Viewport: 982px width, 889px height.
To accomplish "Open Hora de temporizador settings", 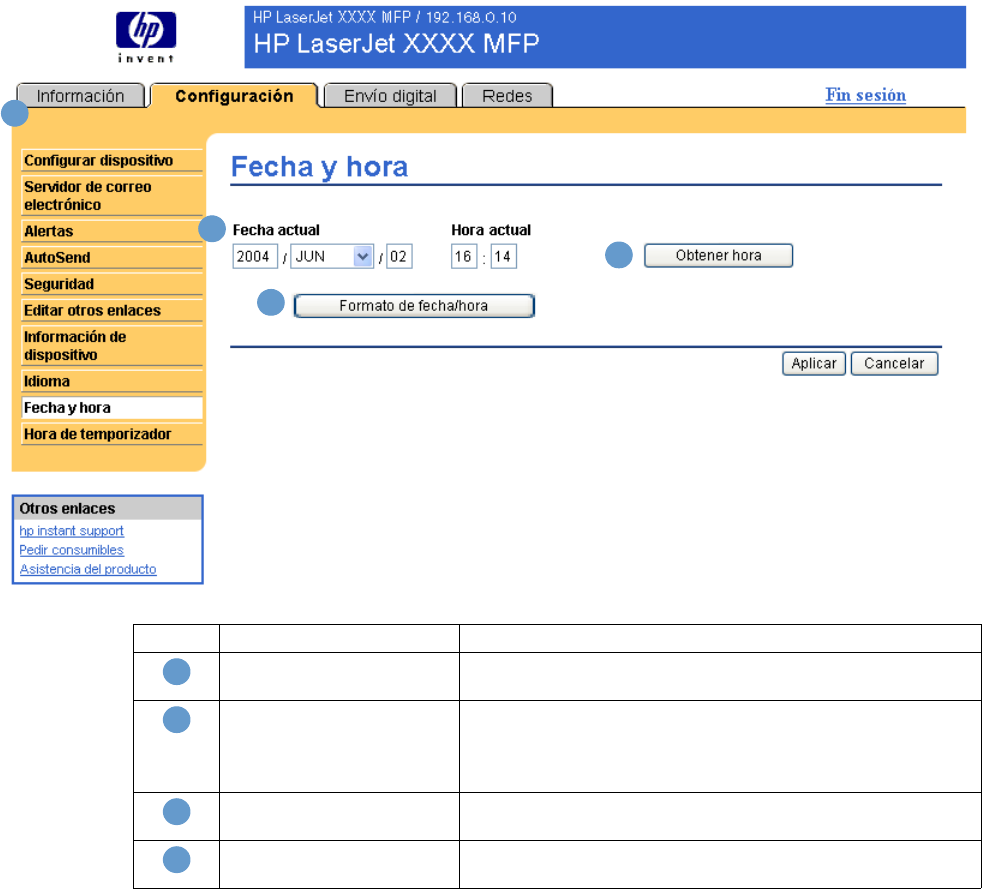I will (x=112, y=434).
